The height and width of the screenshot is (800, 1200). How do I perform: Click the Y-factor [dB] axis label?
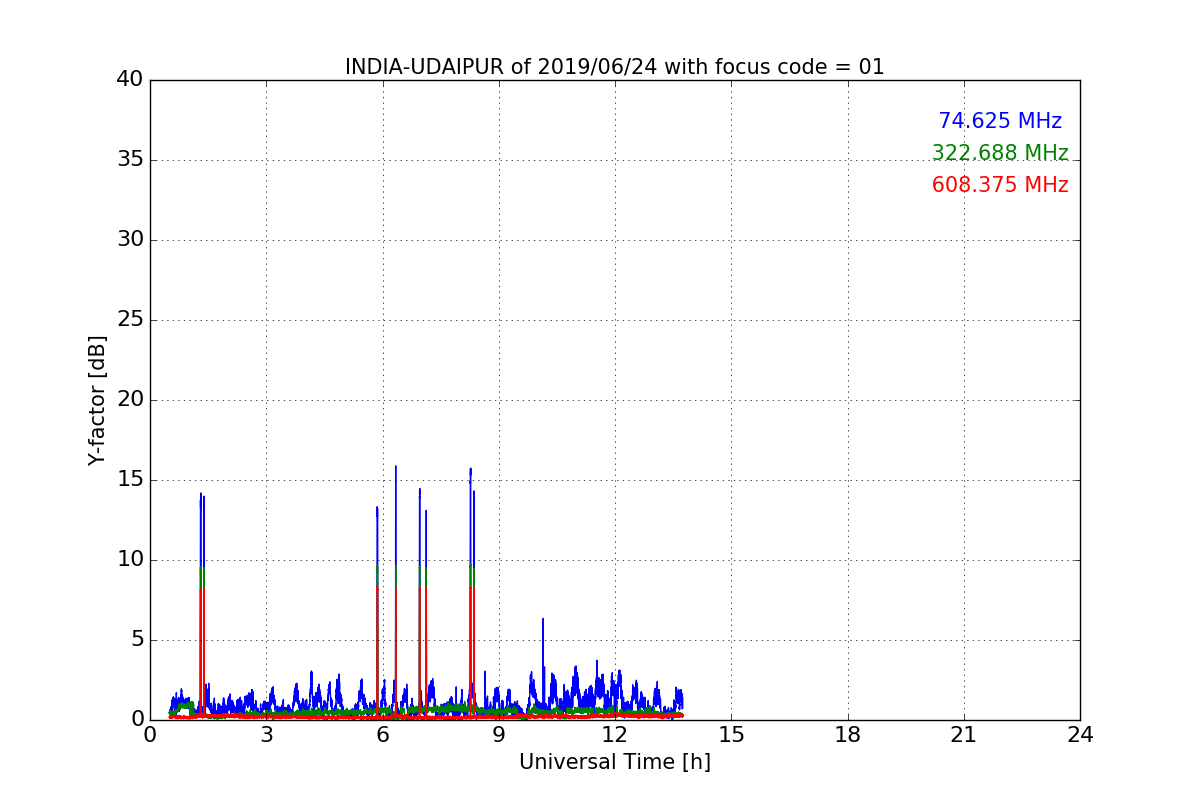click(x=97, y=400)
